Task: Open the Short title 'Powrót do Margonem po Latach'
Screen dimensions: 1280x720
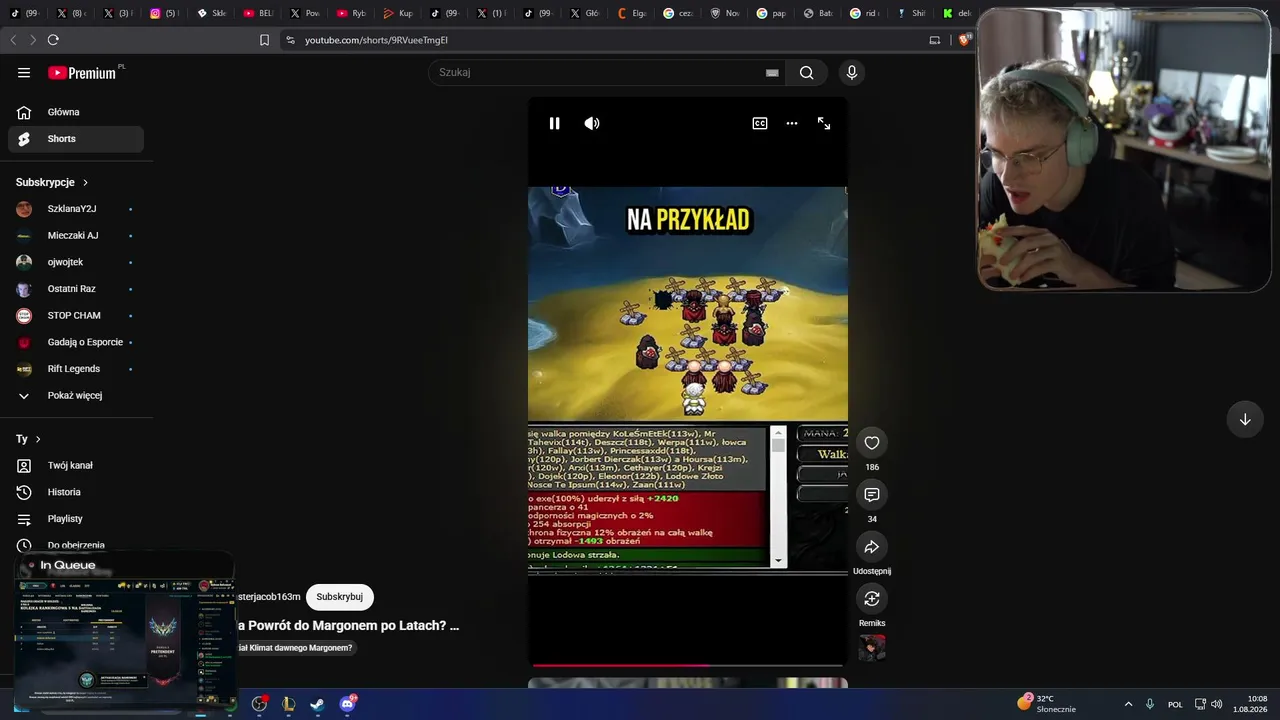Action: click(x=348, y=626)
